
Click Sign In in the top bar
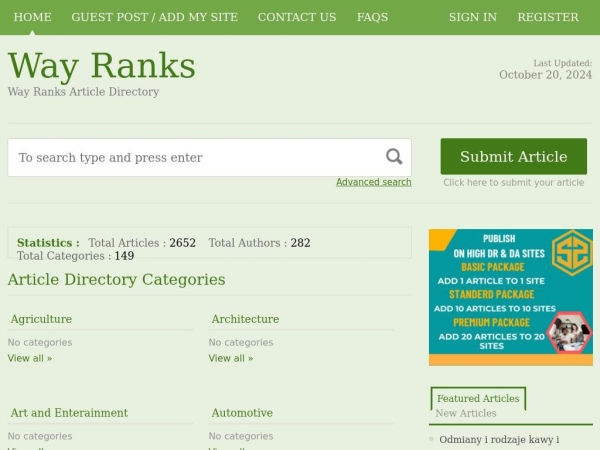(473, 17)
